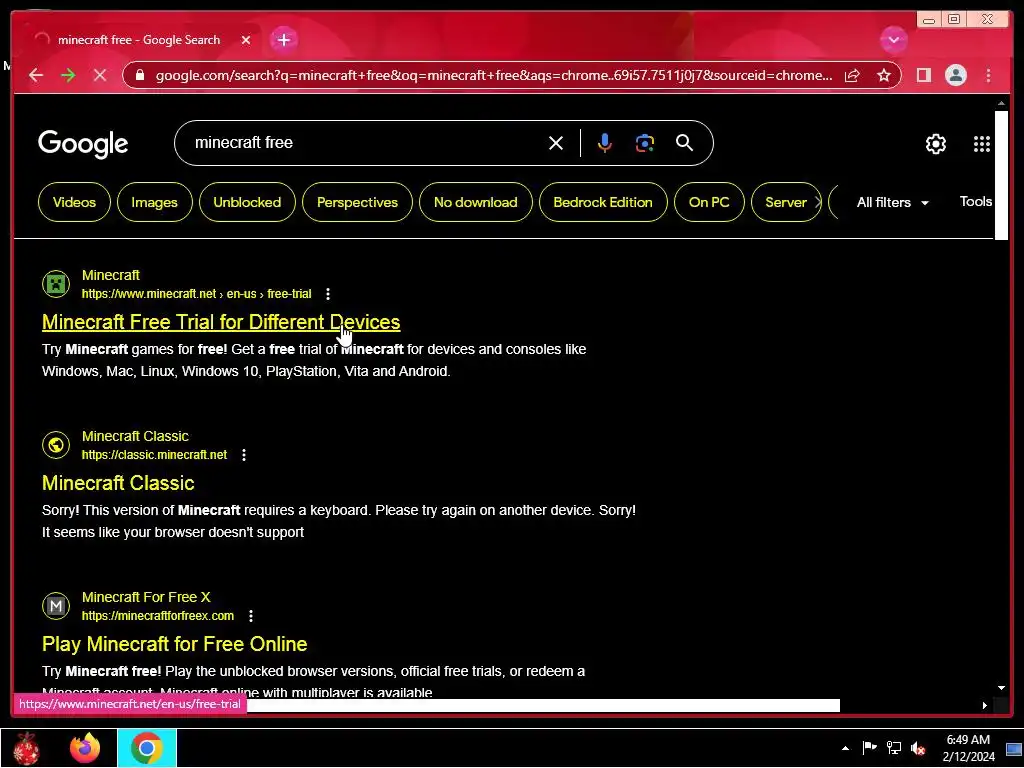
Task: Go to the Google logo homepage
Action: [x=83, y=144]
